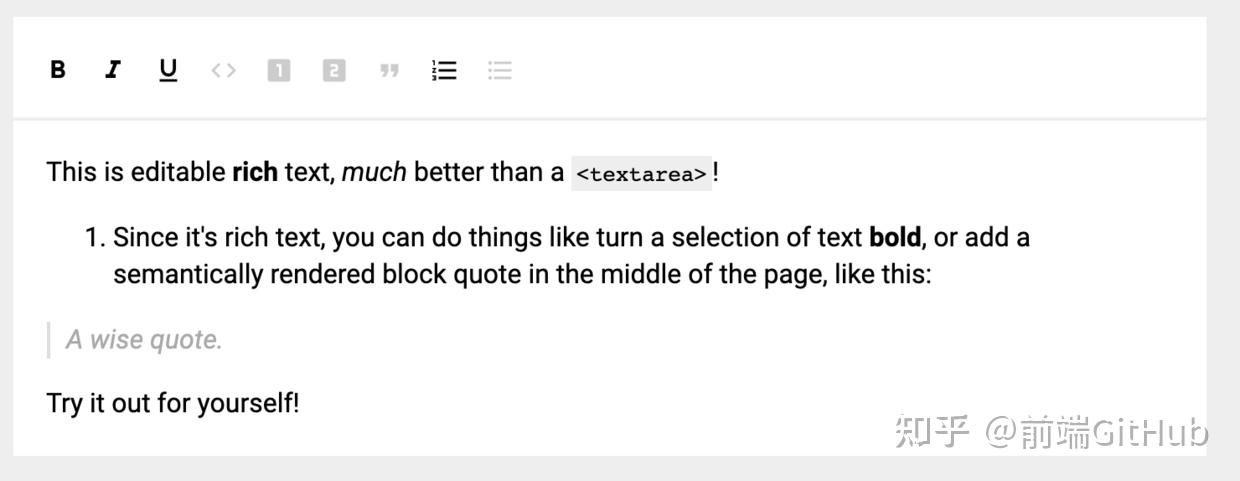Toggle block quote formatting icon
This screenshot has height=481, width=1240.
[x=389, y=70]
